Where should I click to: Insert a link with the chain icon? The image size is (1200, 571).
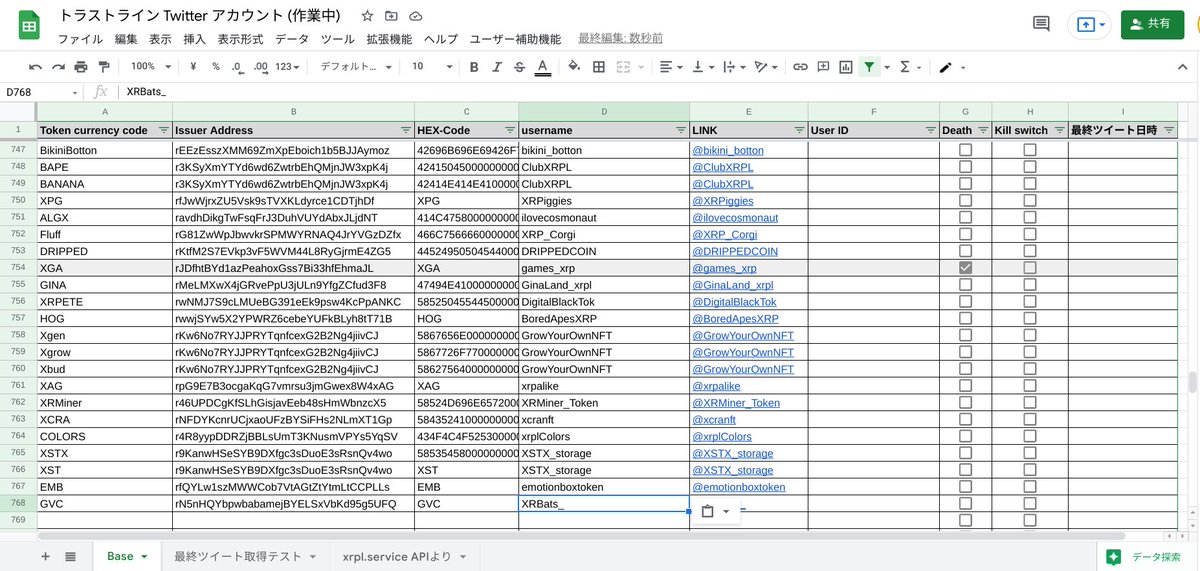pos(800,67)
